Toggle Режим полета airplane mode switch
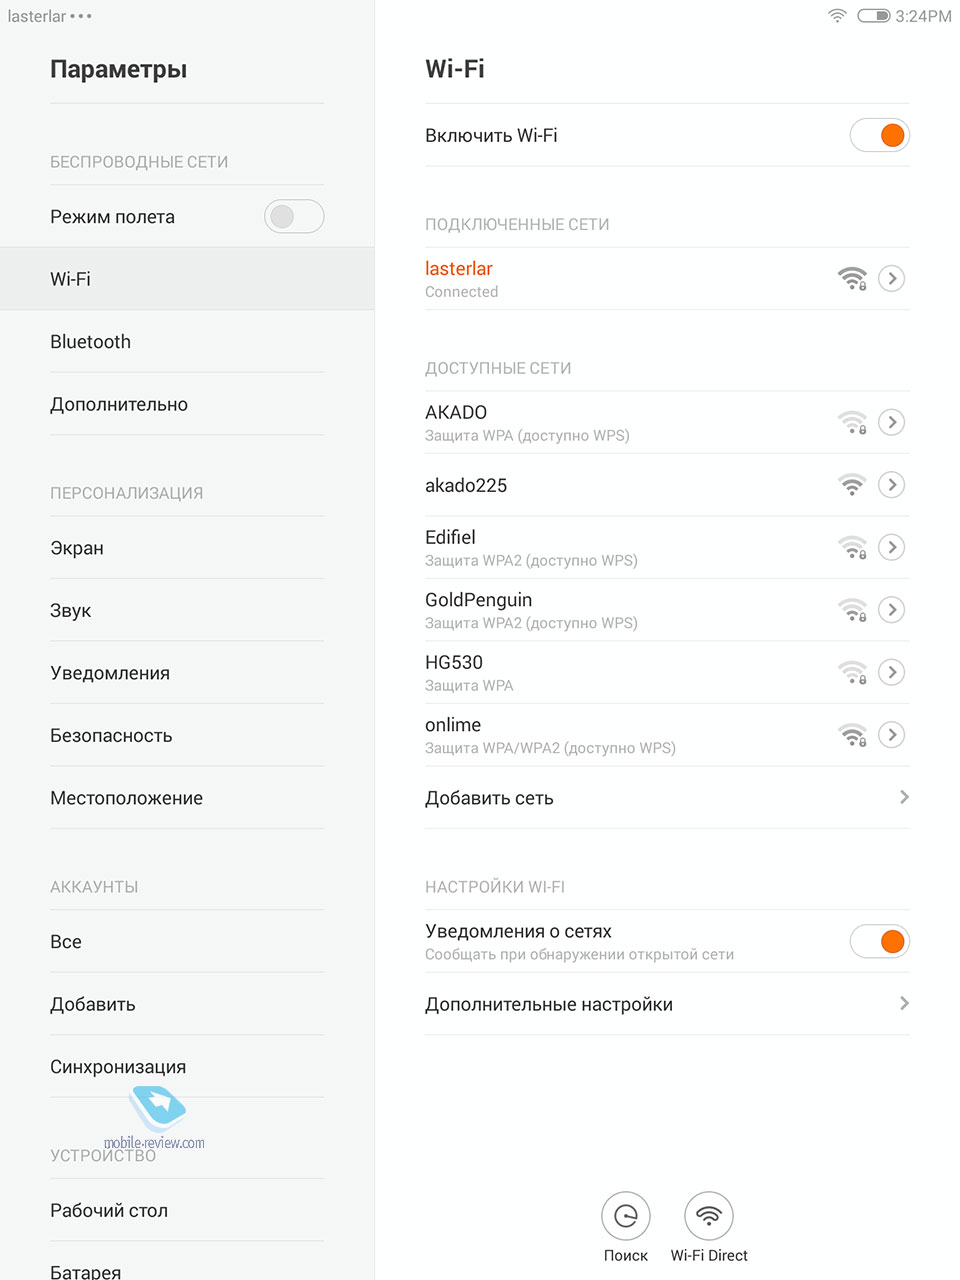The width and height of the screenshot is (960, 1280). pos(294,216)
